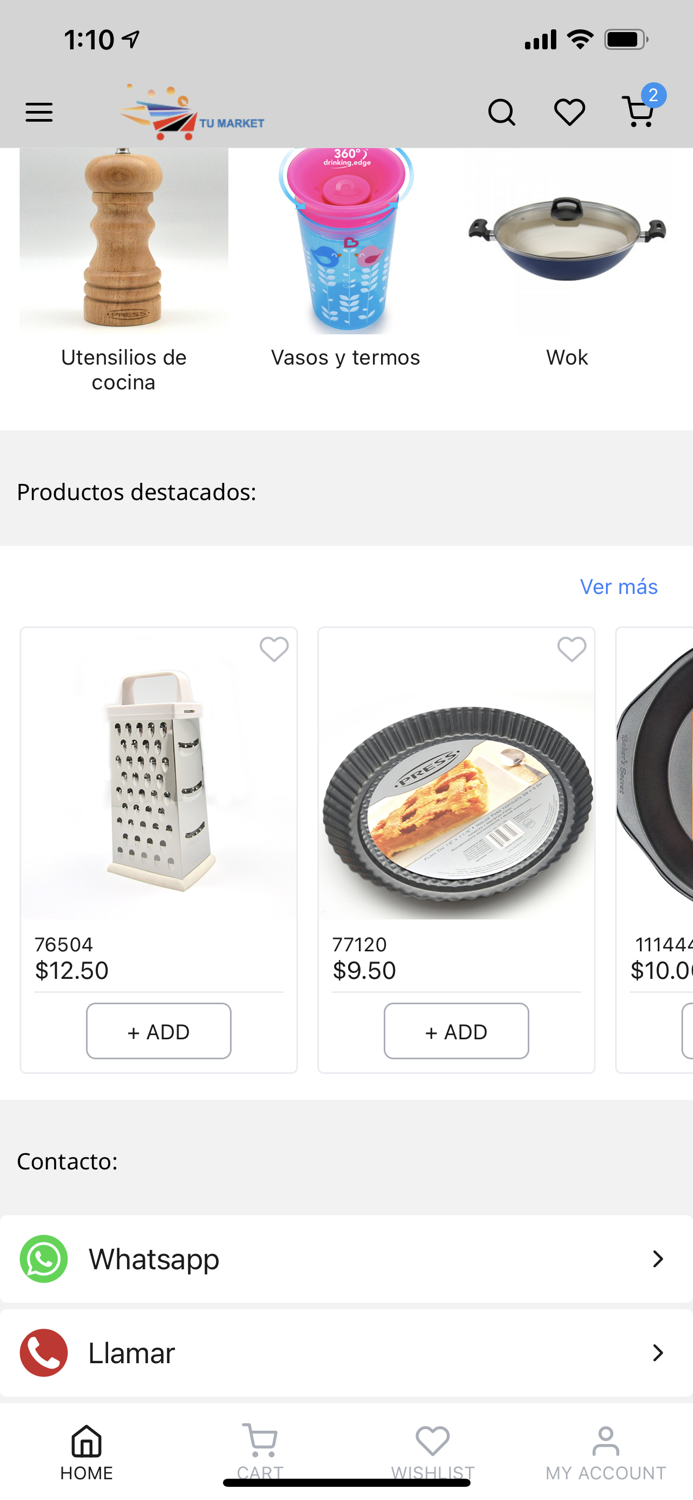Viewport: 693px width, 1500px height.
Task: Add product 76504 to the cart
Action: [x=158, y=1030]
